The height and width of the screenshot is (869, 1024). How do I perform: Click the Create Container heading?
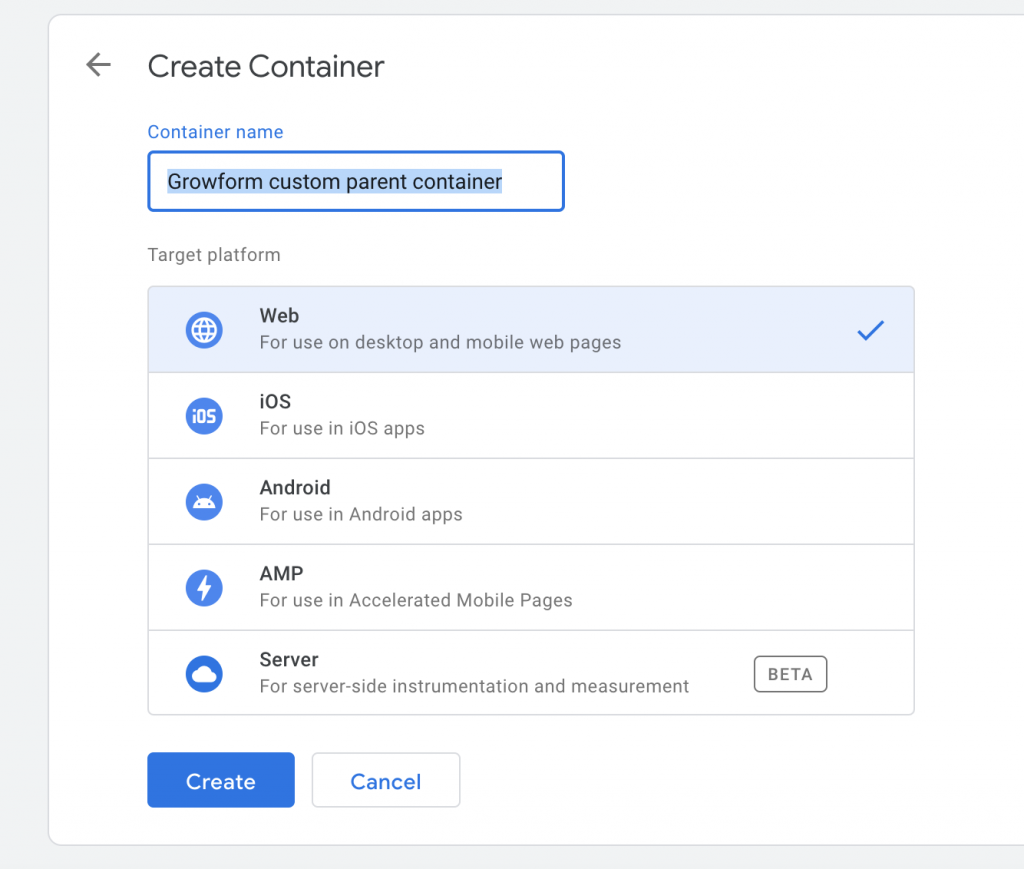pyautogui.click(x=266, y=67)
